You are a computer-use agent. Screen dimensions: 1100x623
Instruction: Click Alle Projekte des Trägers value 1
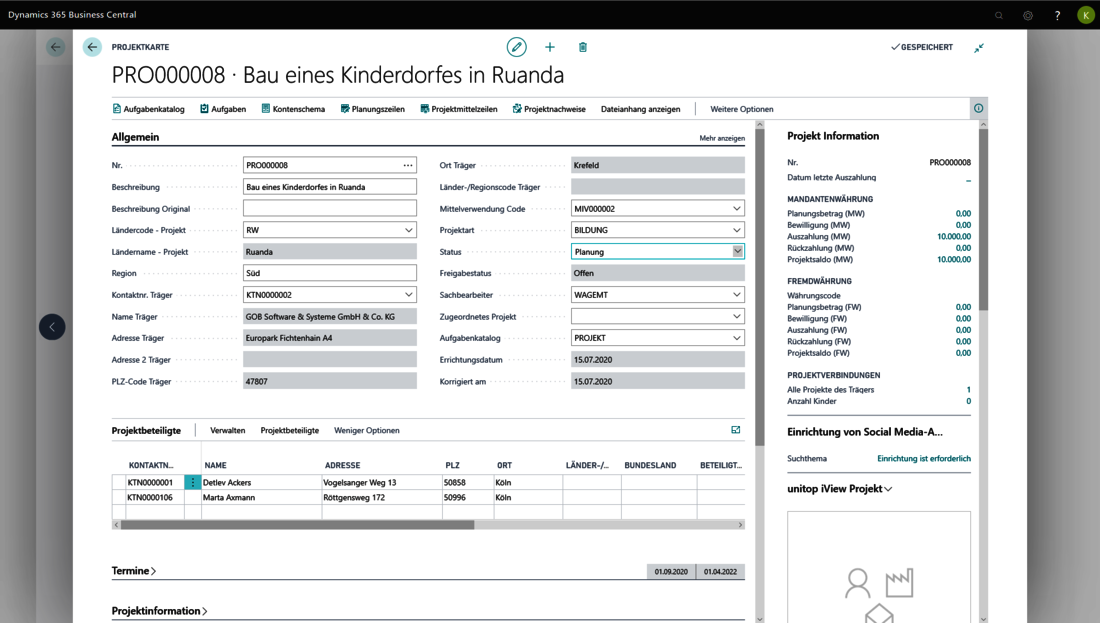pyautogui.click(x=968, y=390)
